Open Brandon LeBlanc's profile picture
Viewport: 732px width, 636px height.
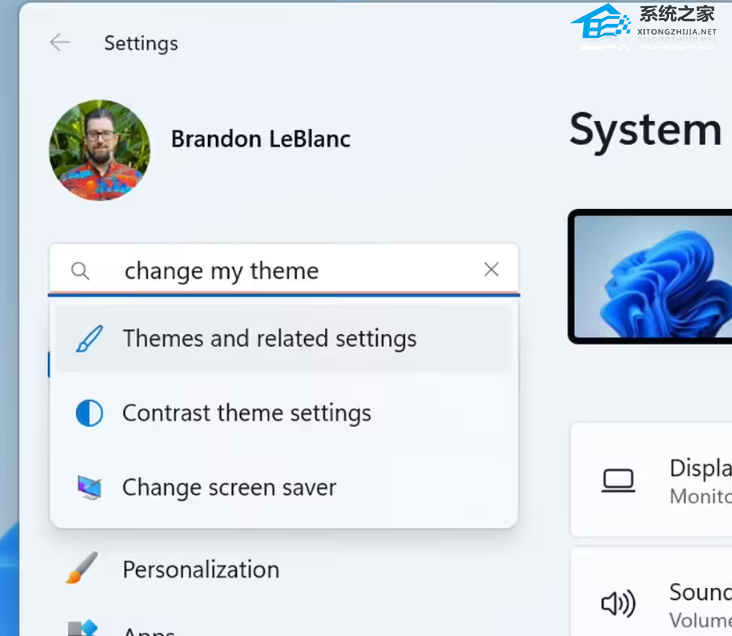pos(99,150)
